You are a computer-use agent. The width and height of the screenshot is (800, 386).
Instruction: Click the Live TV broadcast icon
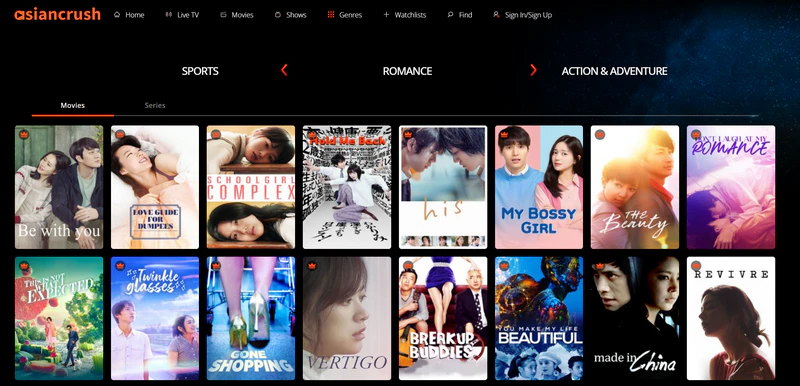169,15
